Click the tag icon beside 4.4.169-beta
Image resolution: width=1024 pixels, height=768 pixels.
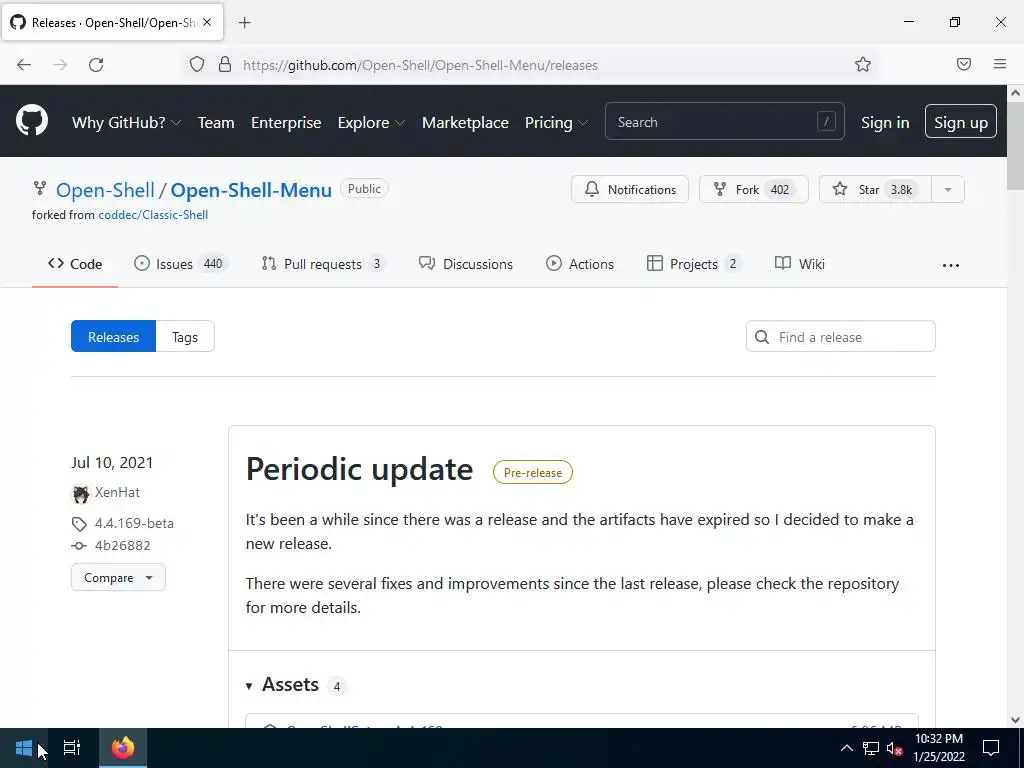(x=79, y=524)
